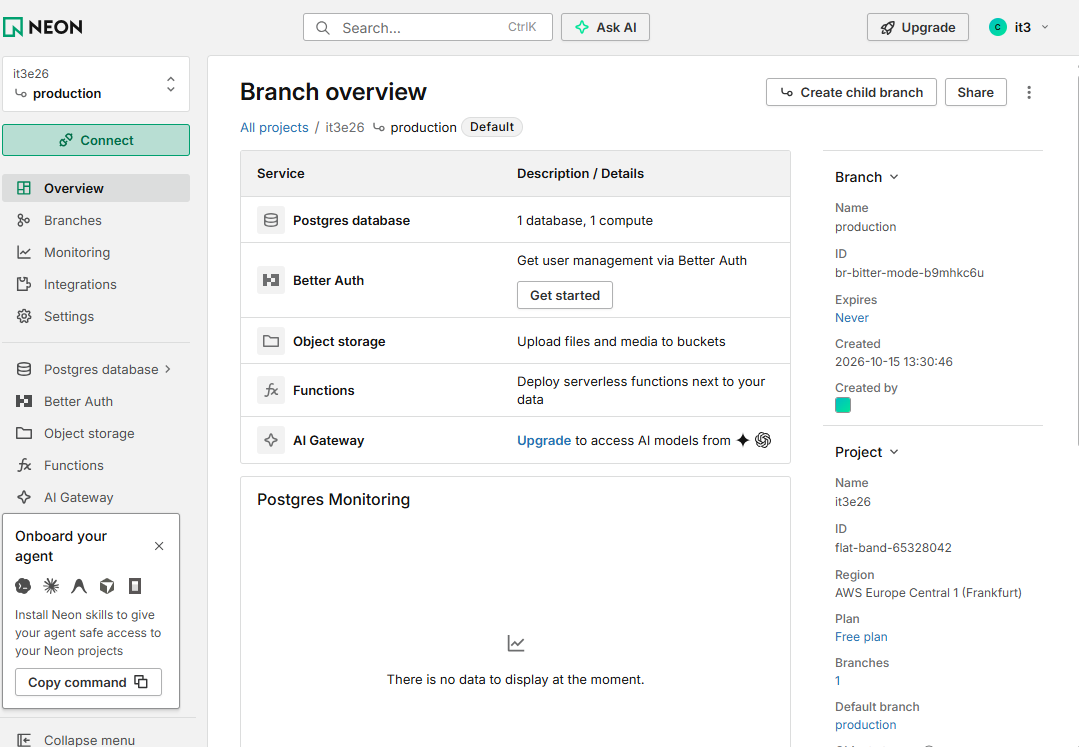The image size is (1079, 747).
Task: Click the Share button
Action: click(975, 92)
